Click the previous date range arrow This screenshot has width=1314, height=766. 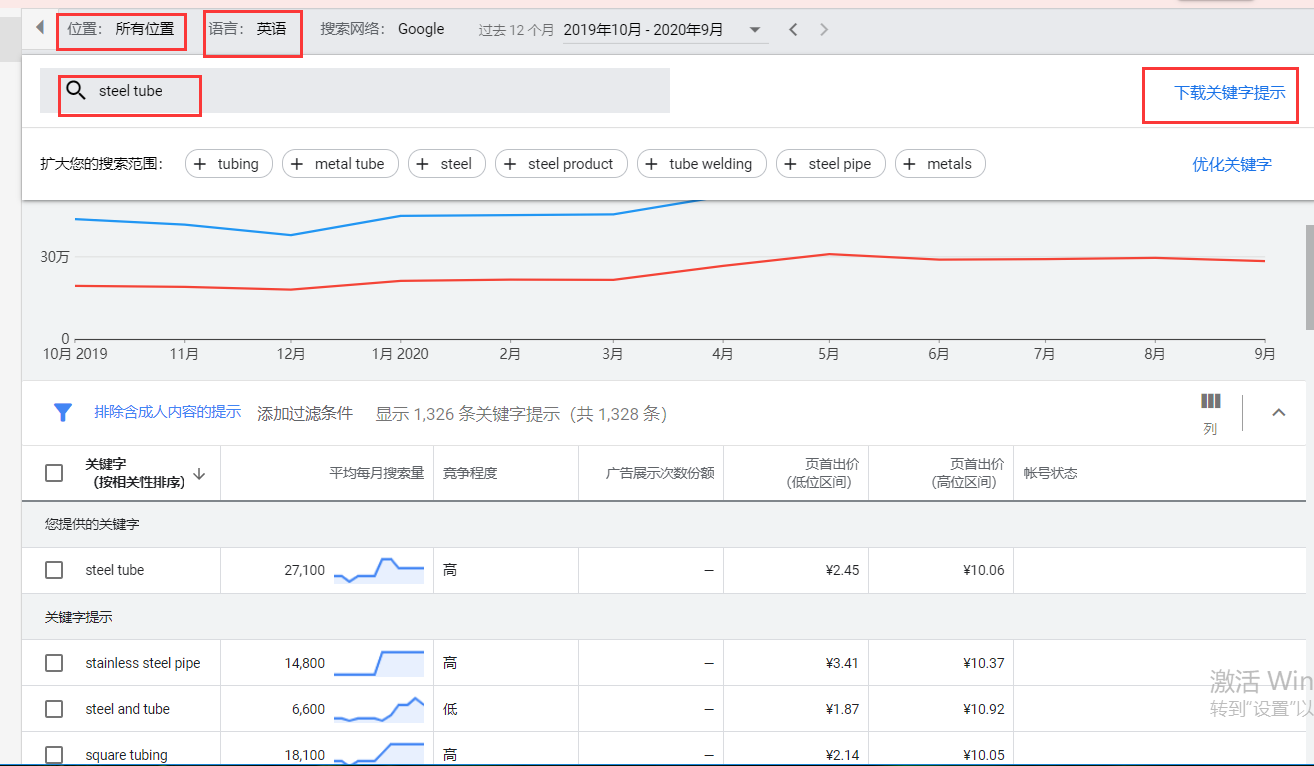click(793, 30)
